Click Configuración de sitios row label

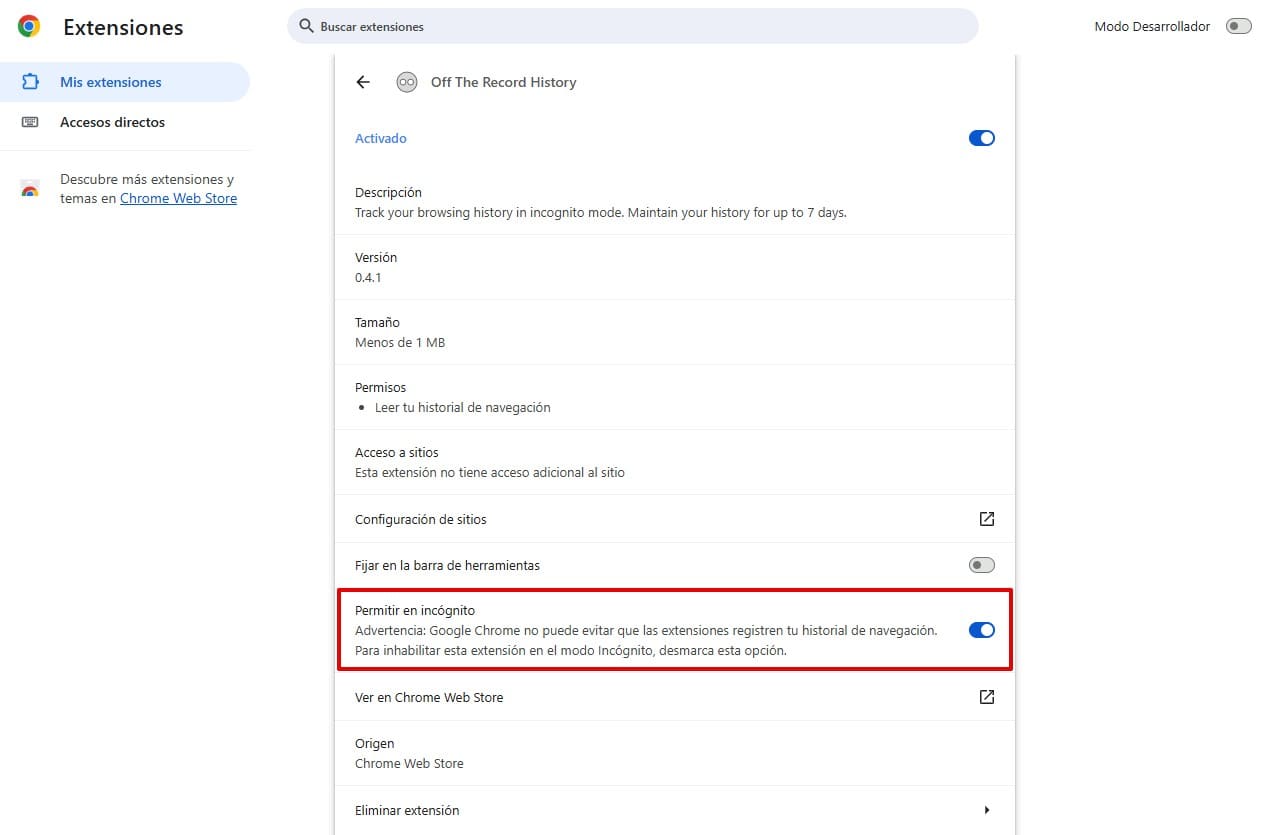pyautogui.click(x=421, y=519)
